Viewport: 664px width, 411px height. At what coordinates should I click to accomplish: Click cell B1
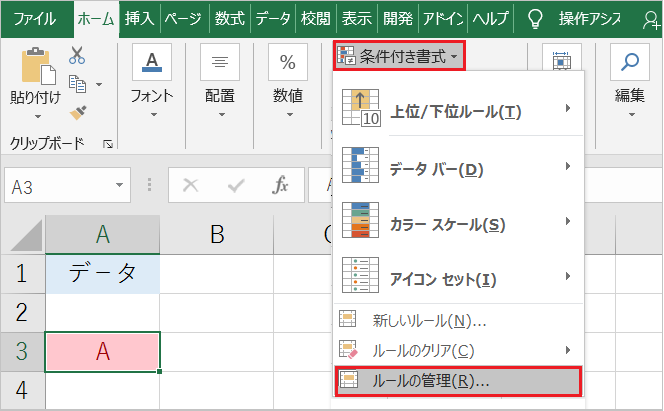[x=217, y=274]
